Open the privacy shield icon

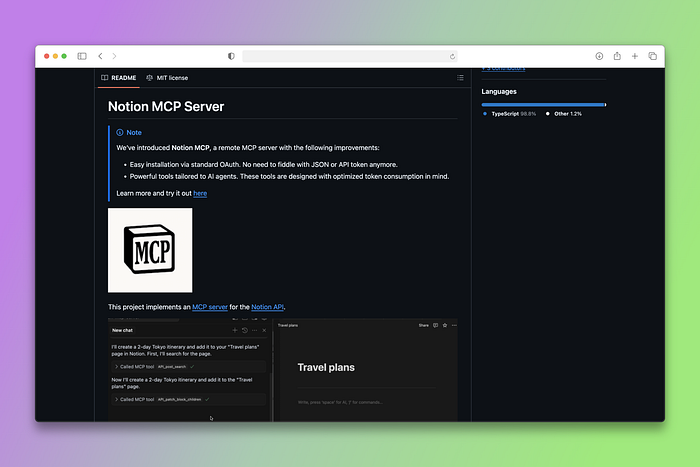click(x=231, y=56)
